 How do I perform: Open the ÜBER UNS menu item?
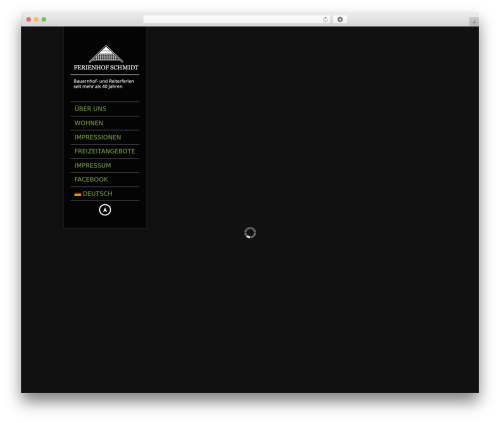[x=90, y=109]
